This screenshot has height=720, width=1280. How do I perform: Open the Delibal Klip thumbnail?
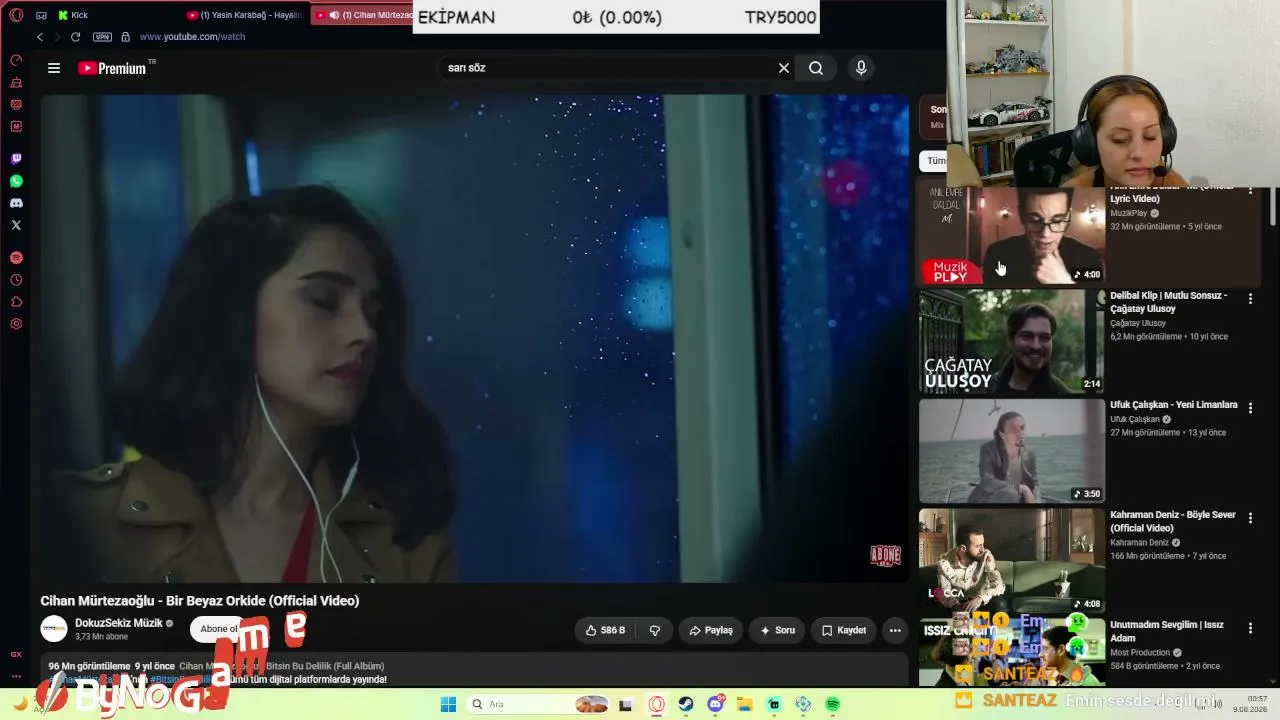pos(1012,341)
